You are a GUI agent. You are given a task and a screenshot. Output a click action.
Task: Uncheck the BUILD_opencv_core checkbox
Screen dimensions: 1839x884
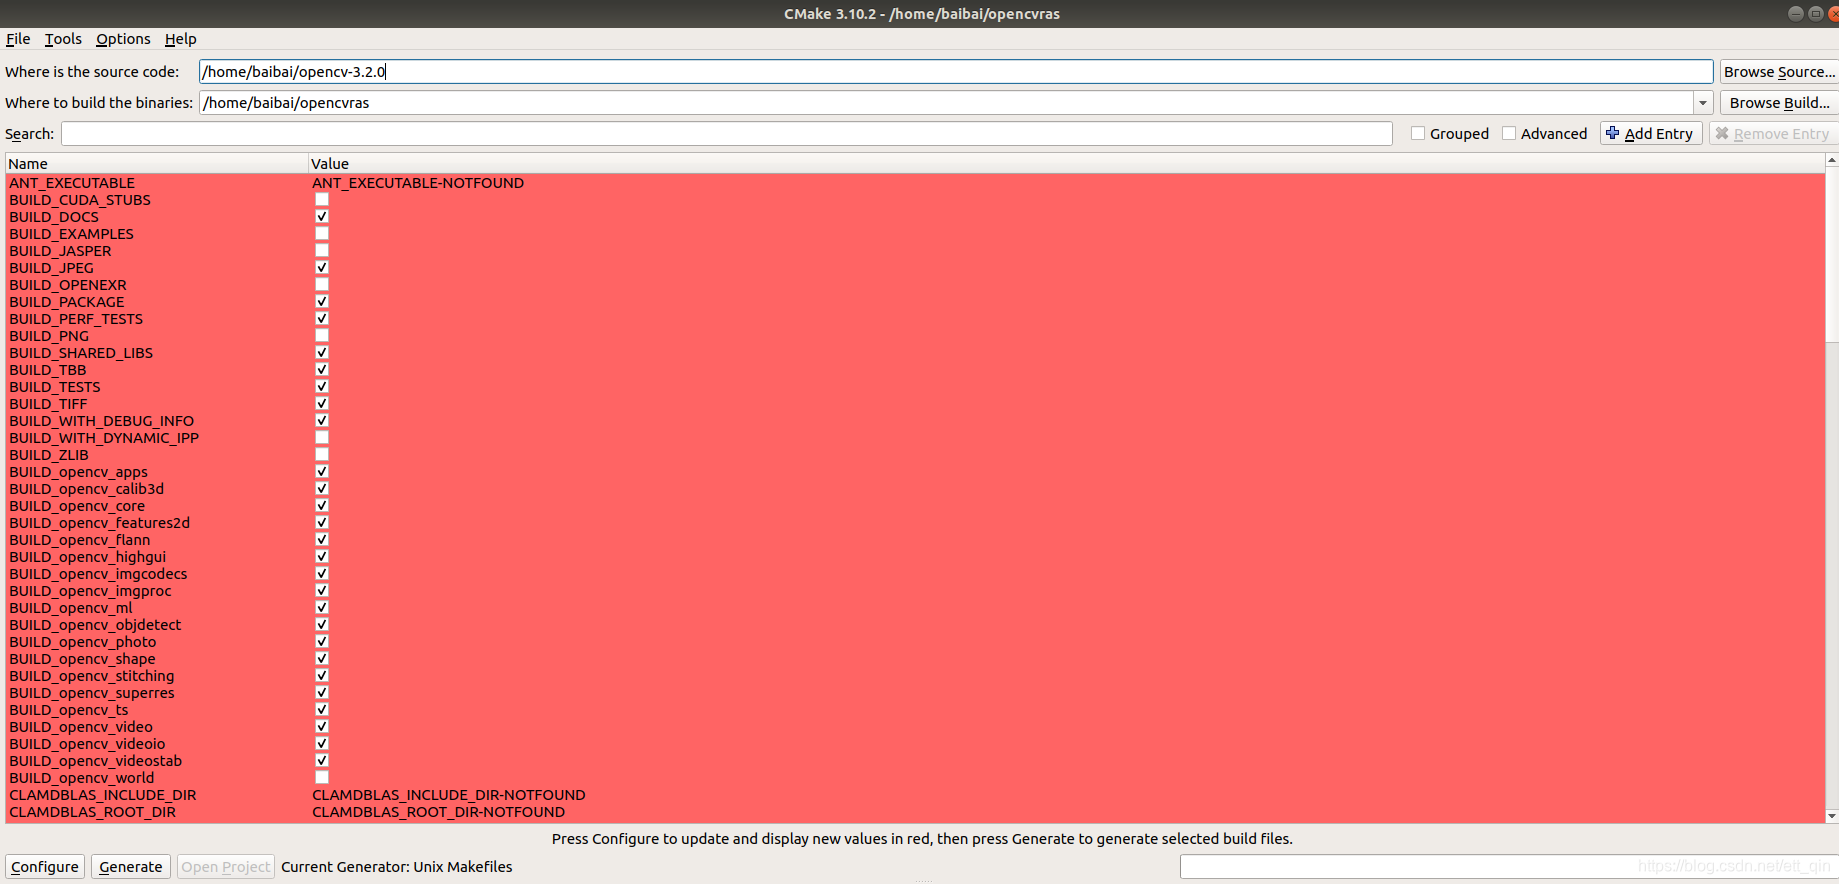(322, 505)
